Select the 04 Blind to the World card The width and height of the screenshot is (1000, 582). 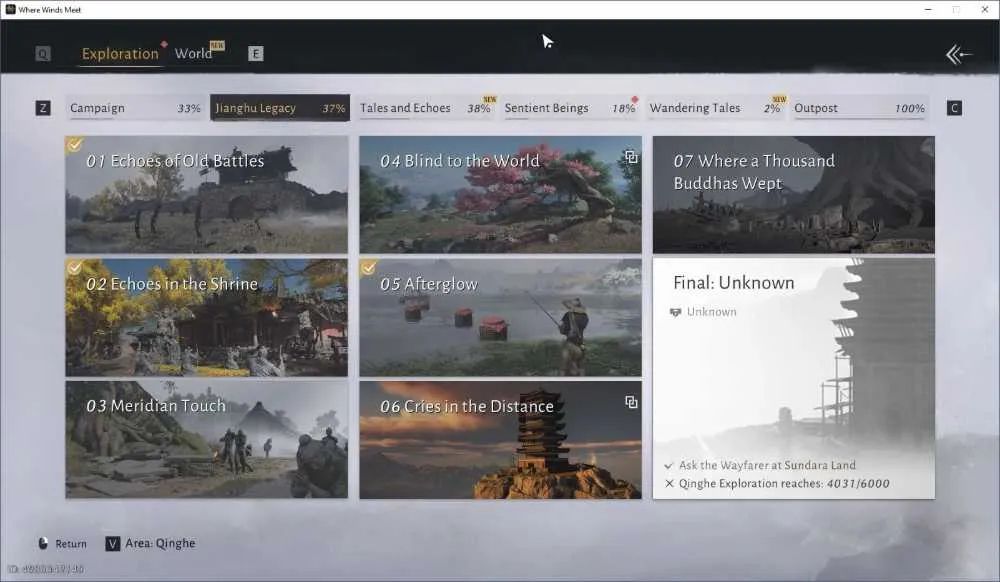click(501, 194)
